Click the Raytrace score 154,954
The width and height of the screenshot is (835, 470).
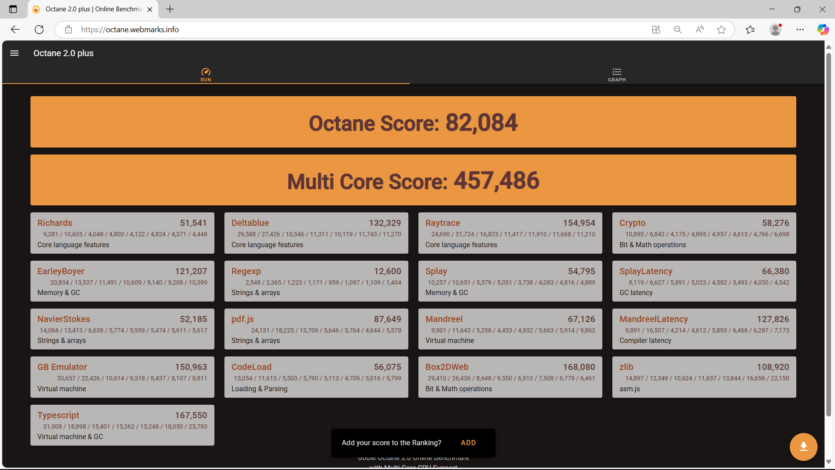(x=579, y=223)
